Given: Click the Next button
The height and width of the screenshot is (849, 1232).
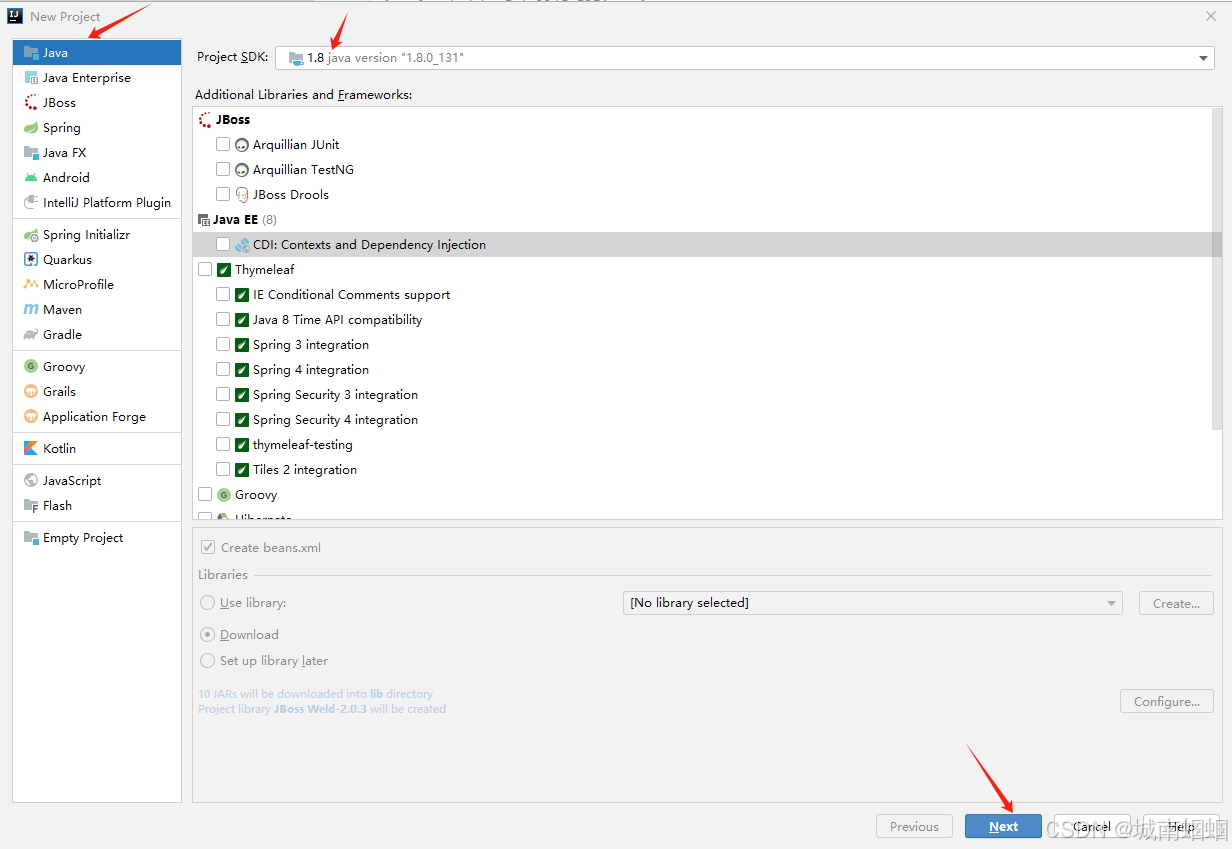Looking at the screenshot, I should coord(1003,826).
